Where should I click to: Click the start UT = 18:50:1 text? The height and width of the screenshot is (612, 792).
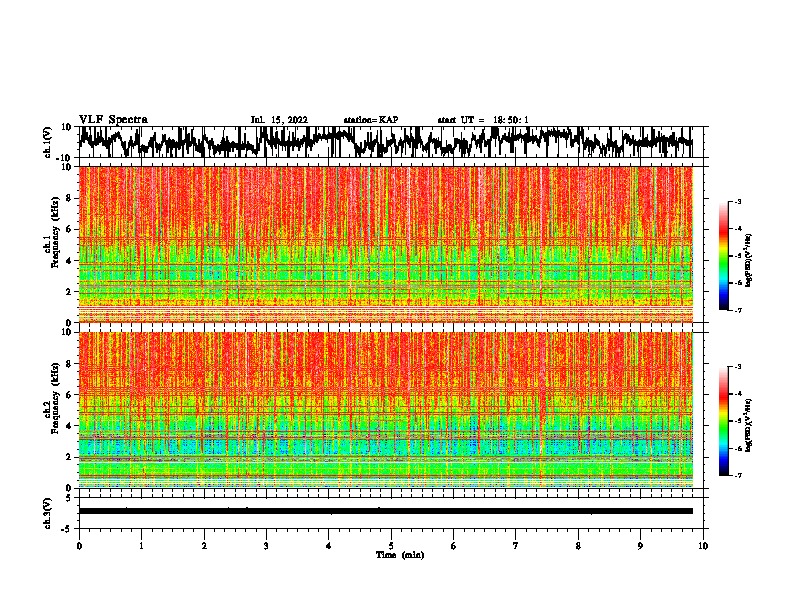point(483,120)
